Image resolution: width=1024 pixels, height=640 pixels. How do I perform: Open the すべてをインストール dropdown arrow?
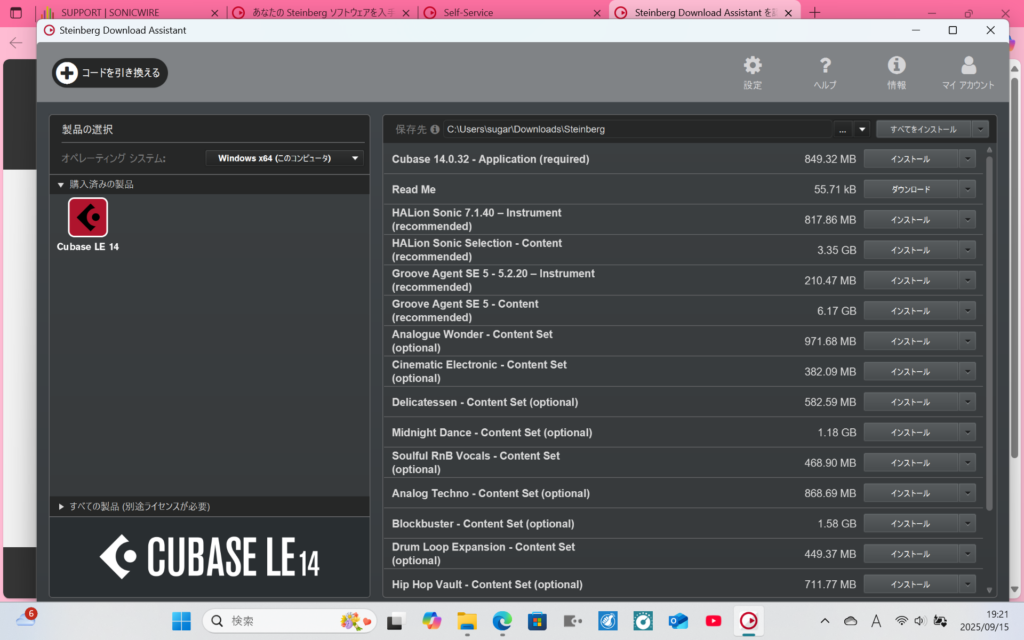pyautogui.click(x=980, y=129)
